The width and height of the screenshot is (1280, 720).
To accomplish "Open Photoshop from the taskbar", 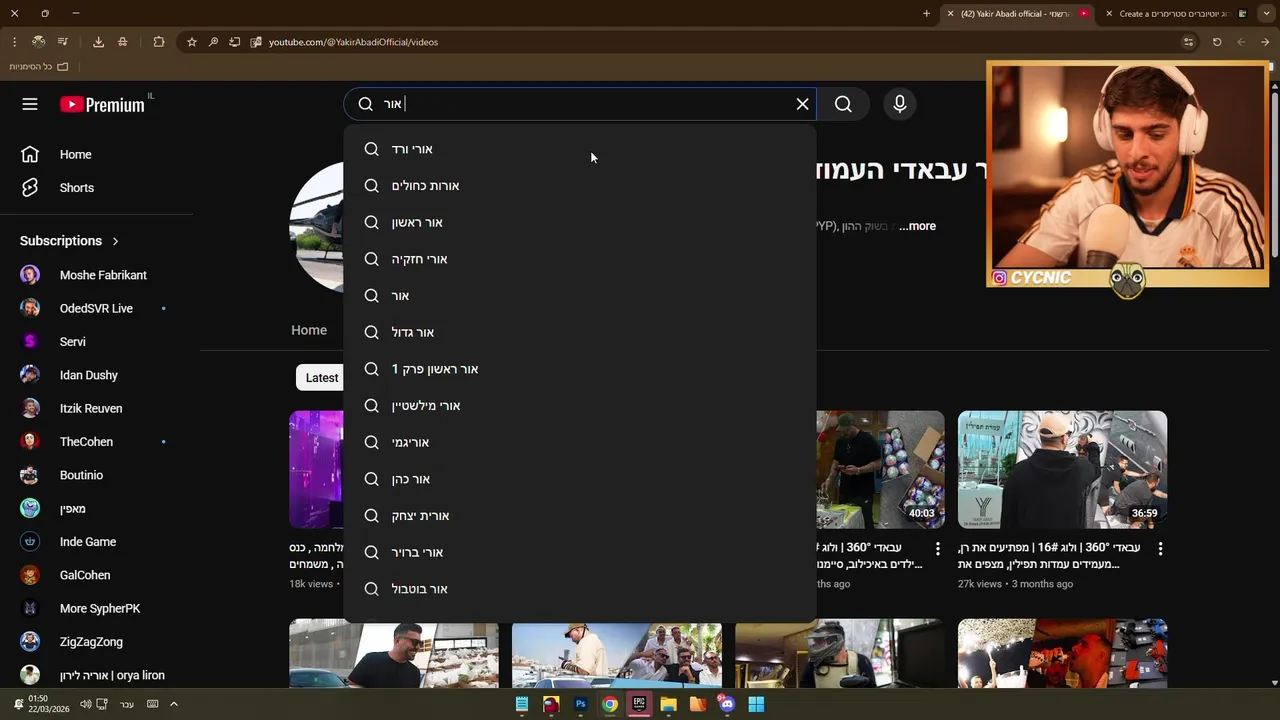I will pyautogui.click(x=580, y=704).
